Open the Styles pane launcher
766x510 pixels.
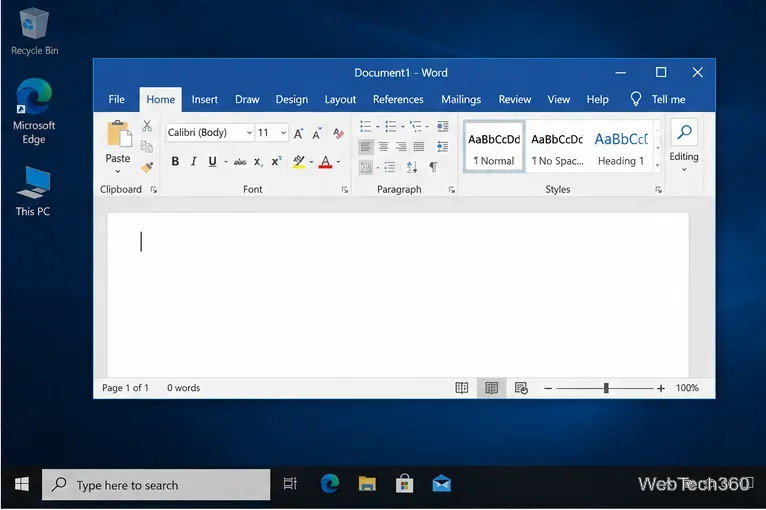658,190
